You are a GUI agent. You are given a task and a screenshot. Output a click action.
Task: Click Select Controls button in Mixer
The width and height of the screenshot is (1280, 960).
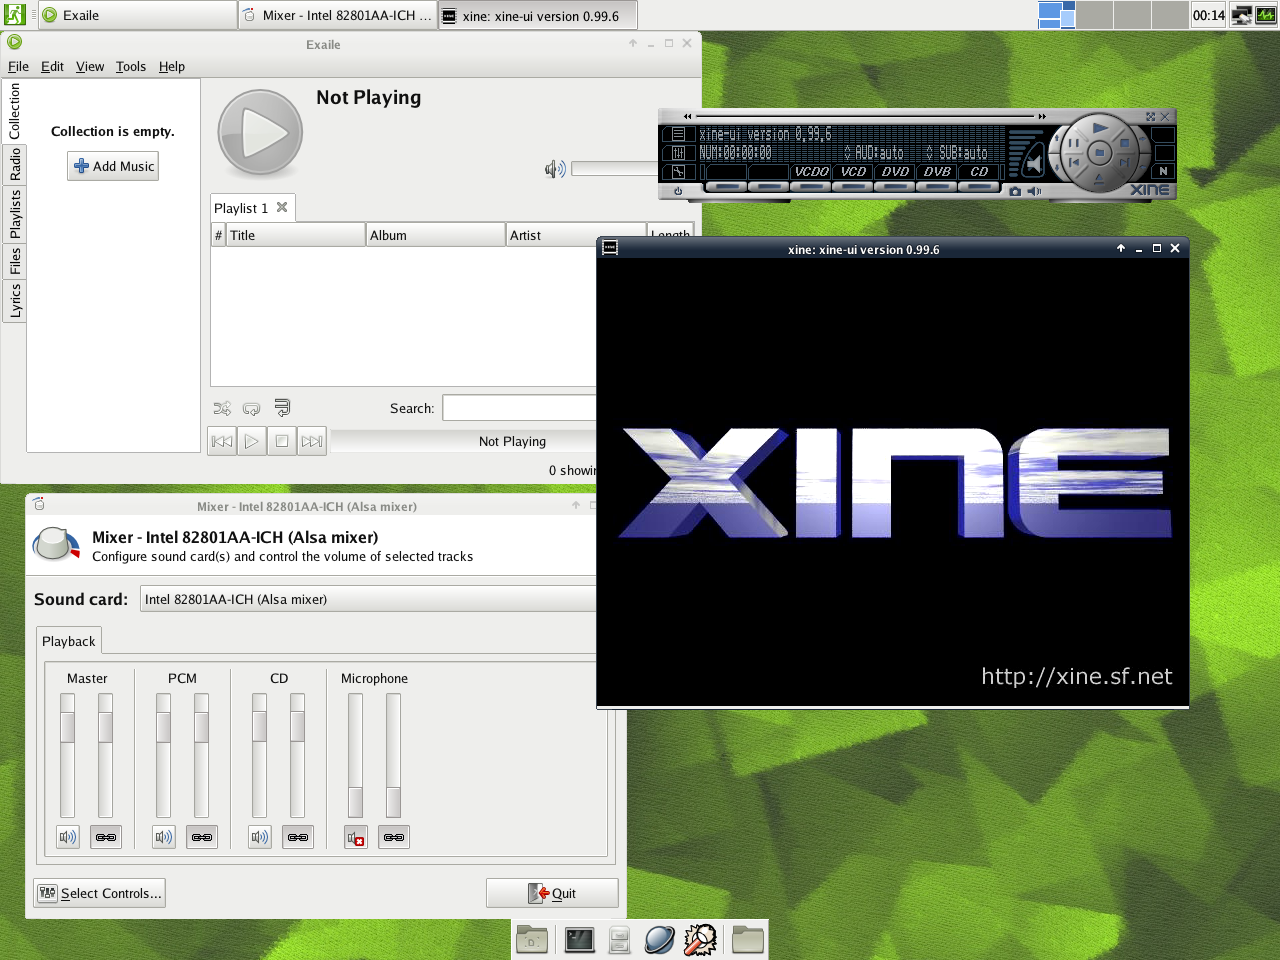point(99,893)
